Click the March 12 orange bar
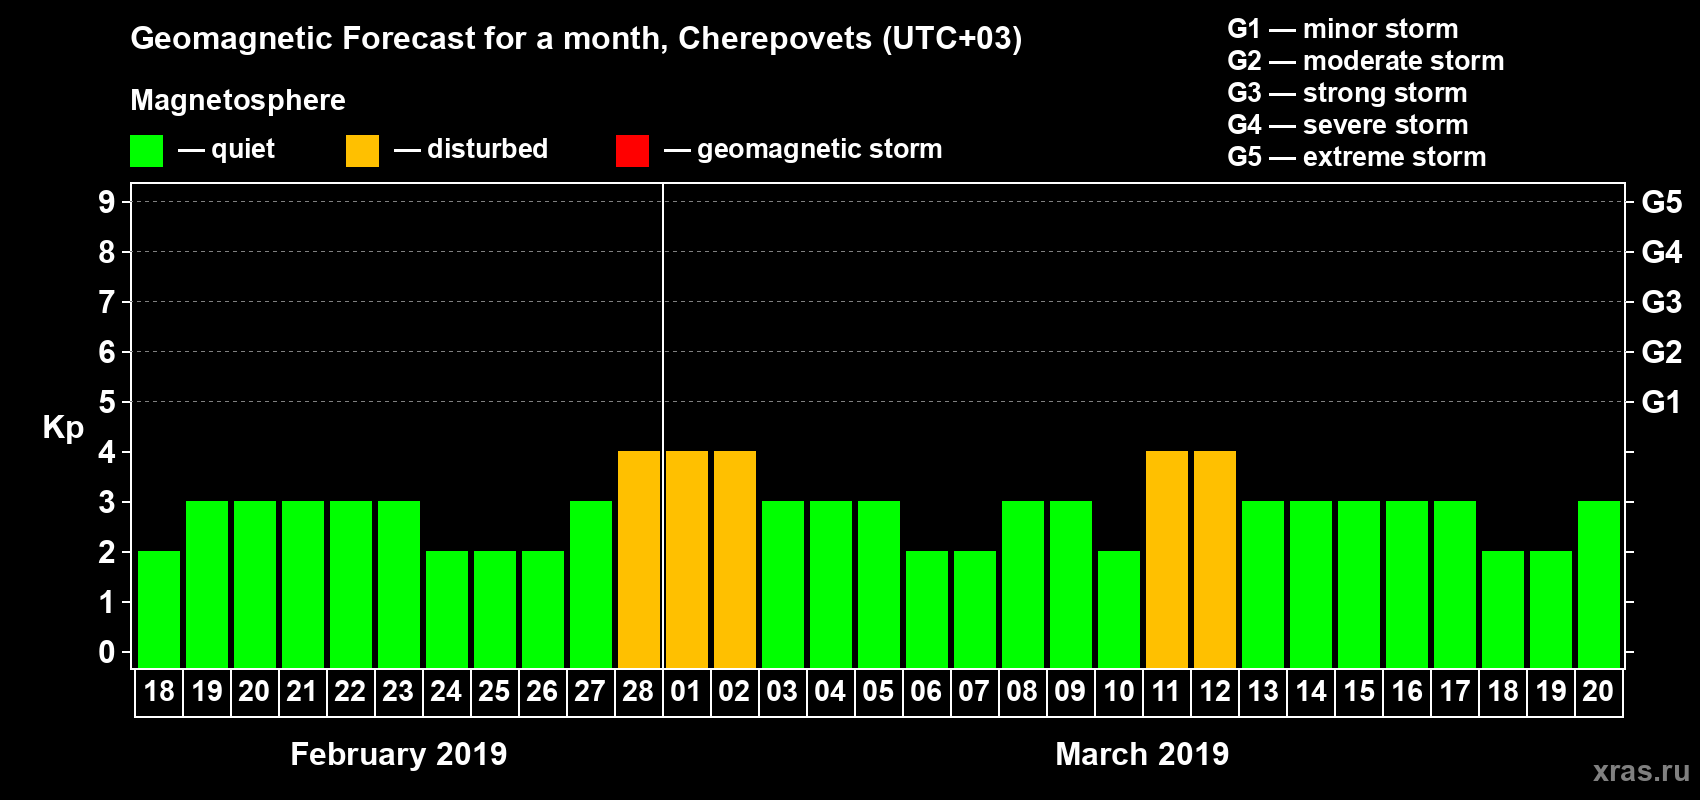 [x=1215, y=559]
